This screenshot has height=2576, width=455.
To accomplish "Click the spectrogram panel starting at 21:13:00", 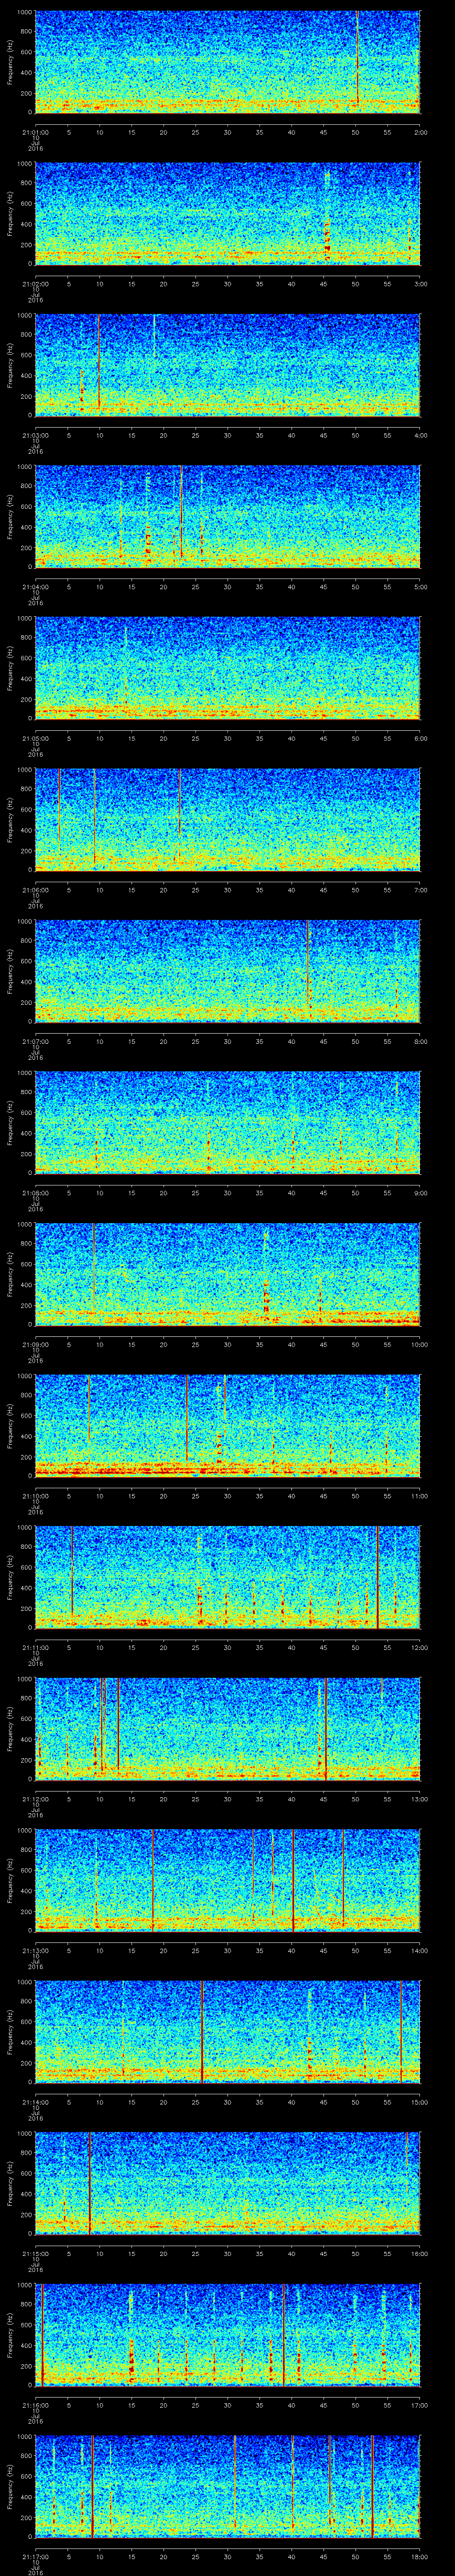I will (x=227, y=1880).
